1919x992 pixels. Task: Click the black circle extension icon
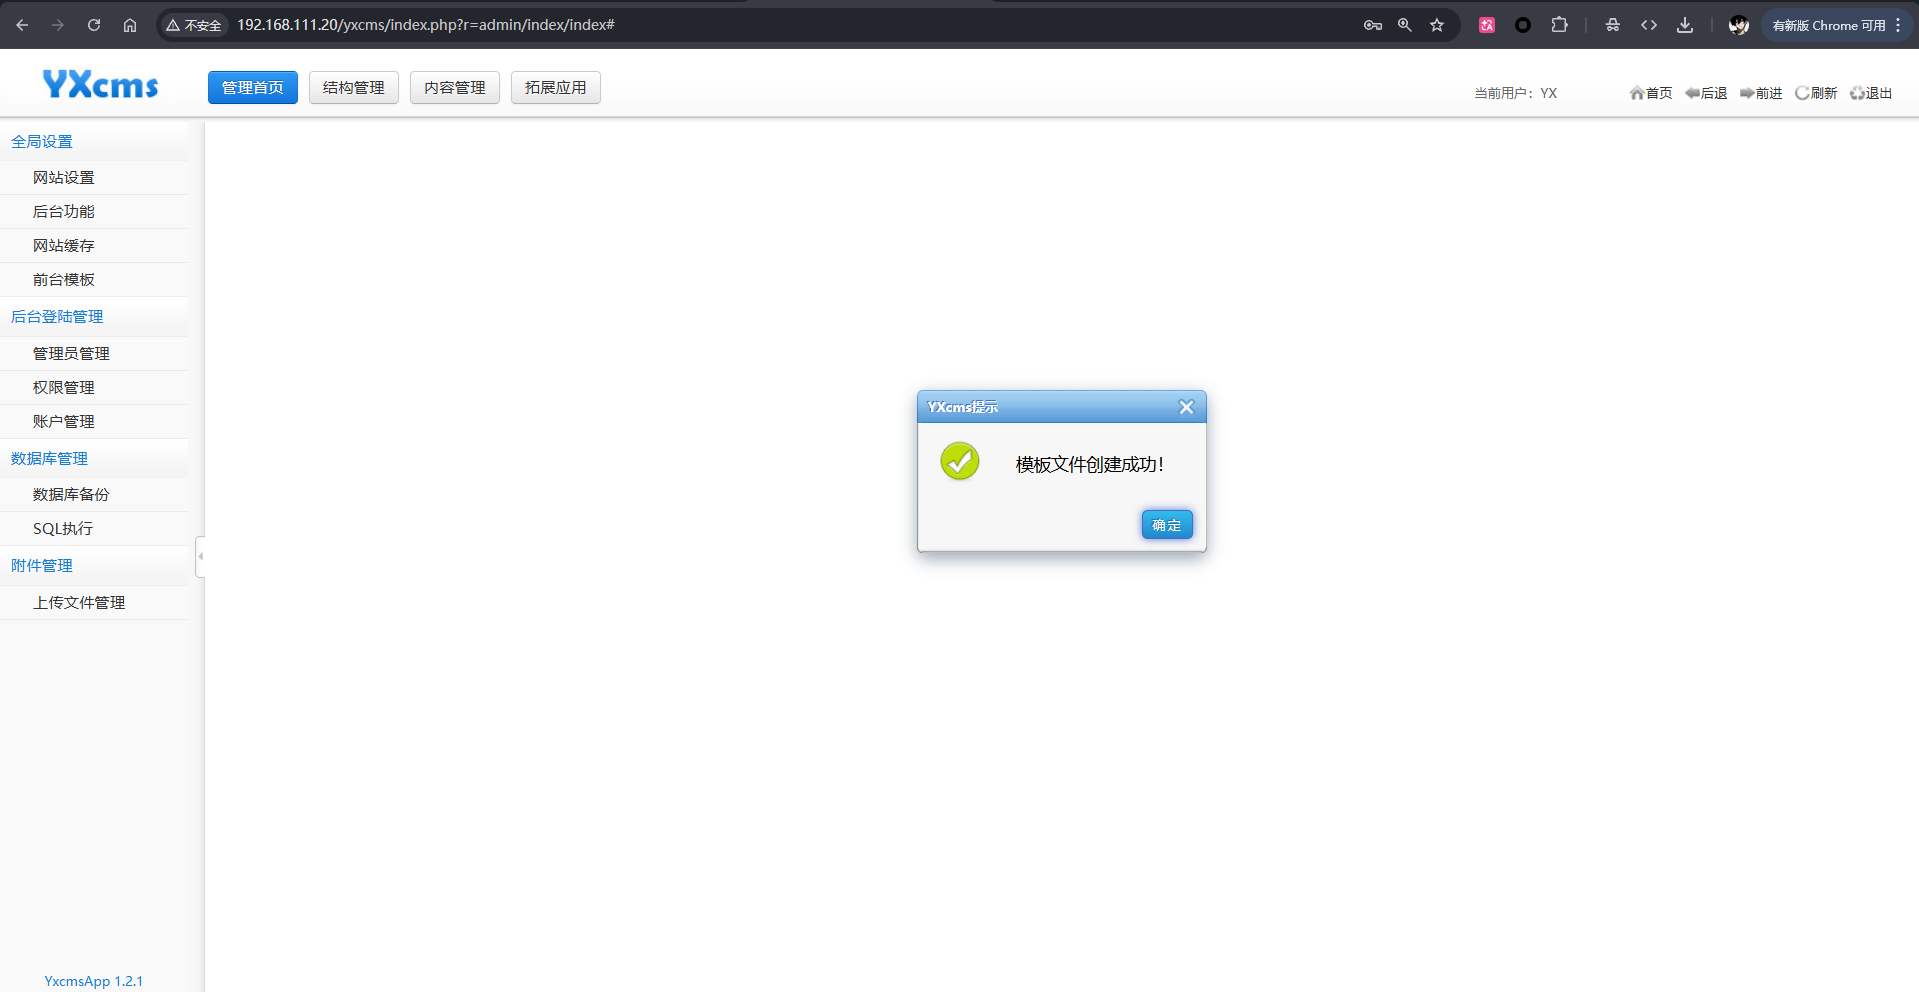[x=1523, y=25]
